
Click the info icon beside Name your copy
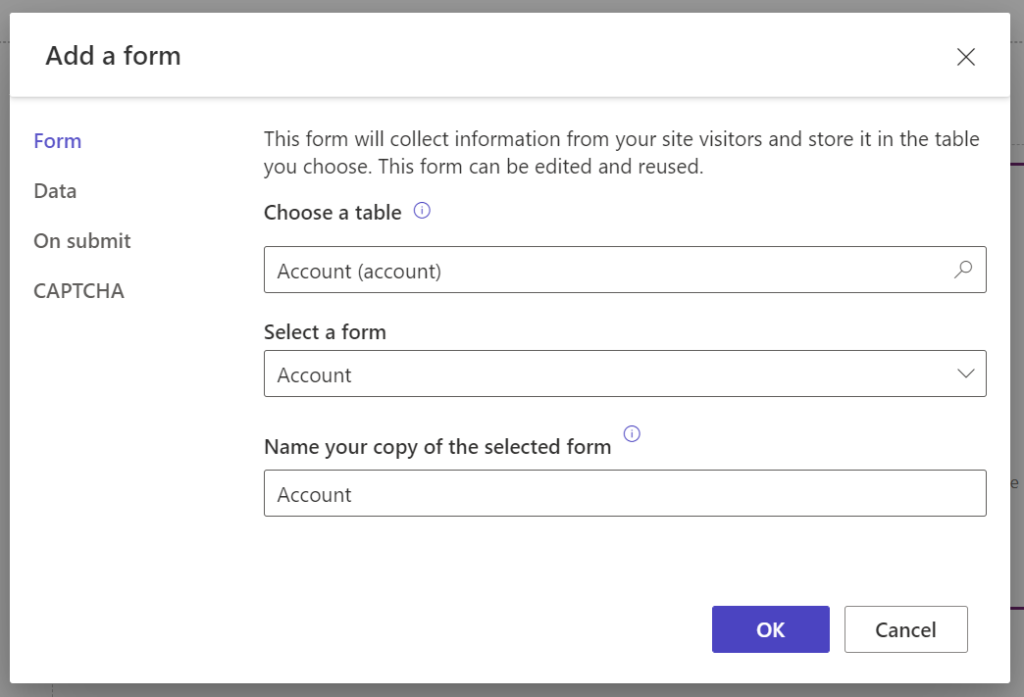[x=632, y=434]
